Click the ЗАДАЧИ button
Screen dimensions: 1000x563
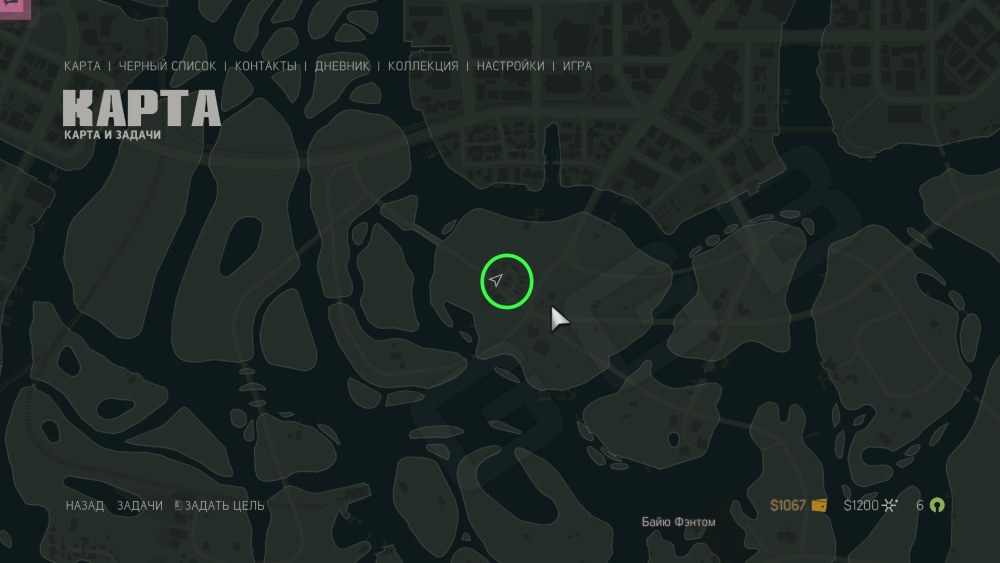click(140, 506)
